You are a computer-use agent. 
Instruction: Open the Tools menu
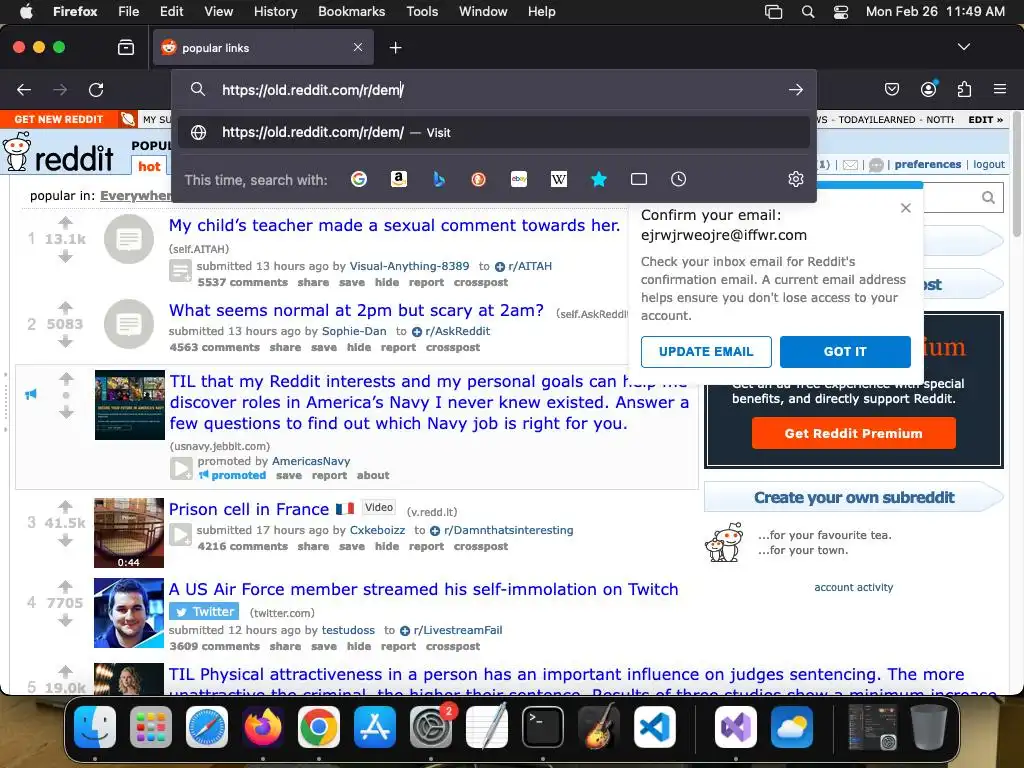pyautogui.click(x=423, y=12)
